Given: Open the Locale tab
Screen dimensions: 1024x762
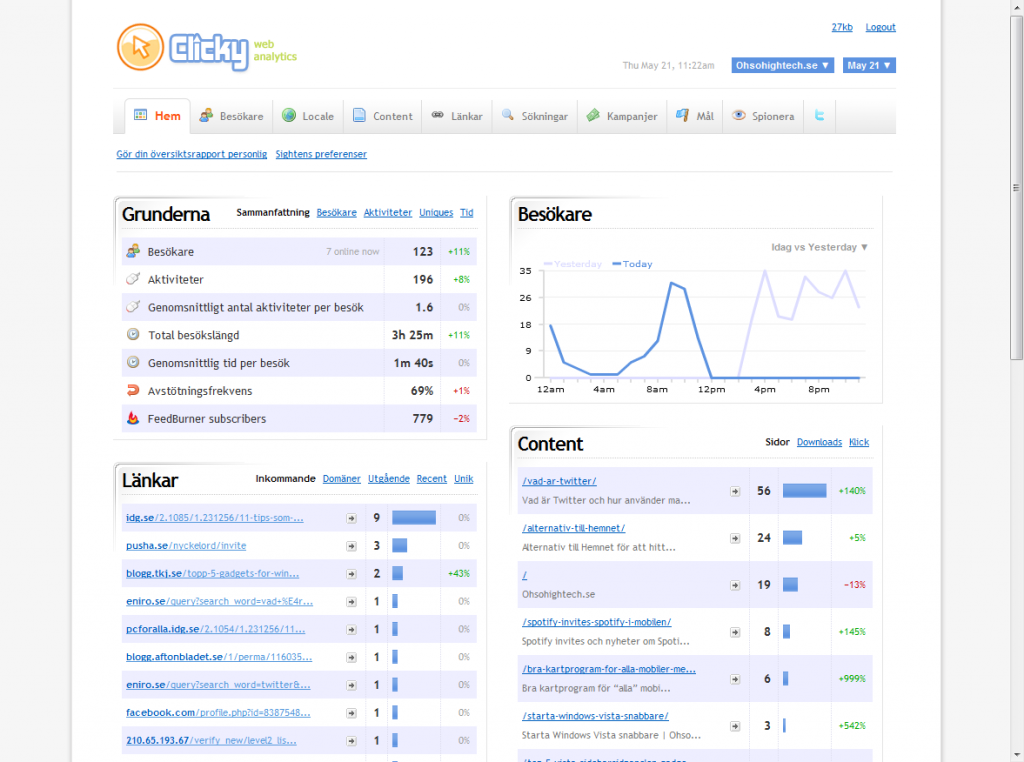Looking at the screenshot, I should pyautogui.click(x=308, y=116).
